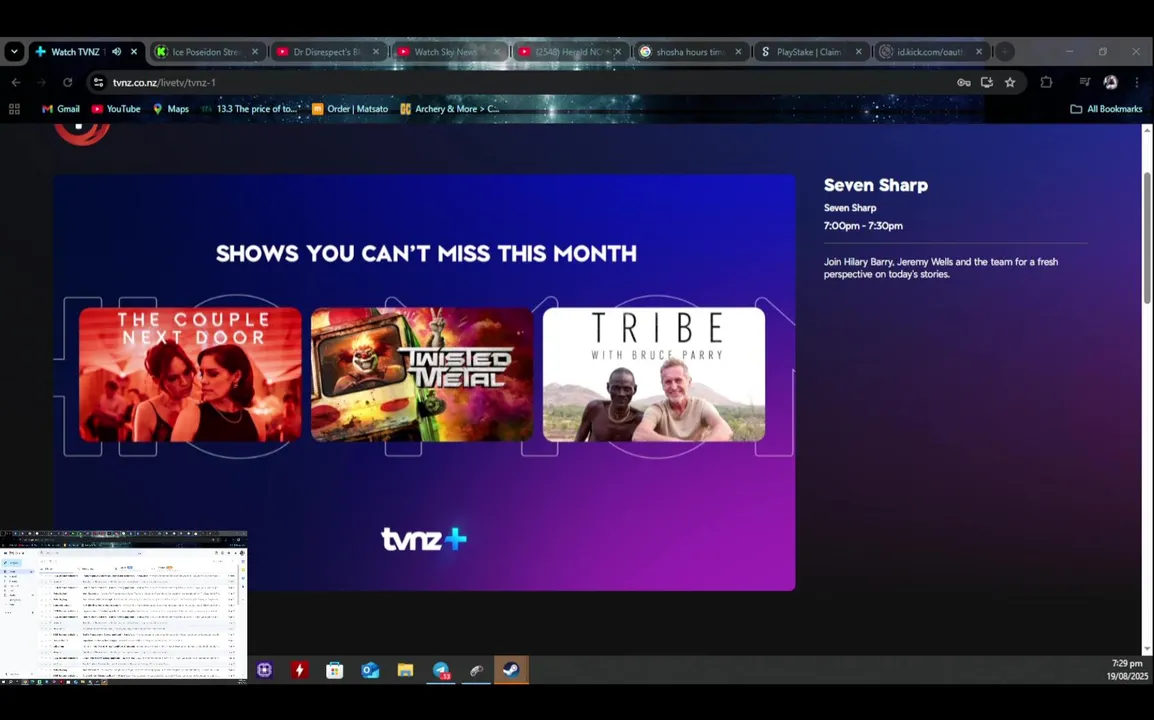Open the Maps bookmark
Image resolution: width=1154 pixels, height=720 pixels.
click(171, 109)
